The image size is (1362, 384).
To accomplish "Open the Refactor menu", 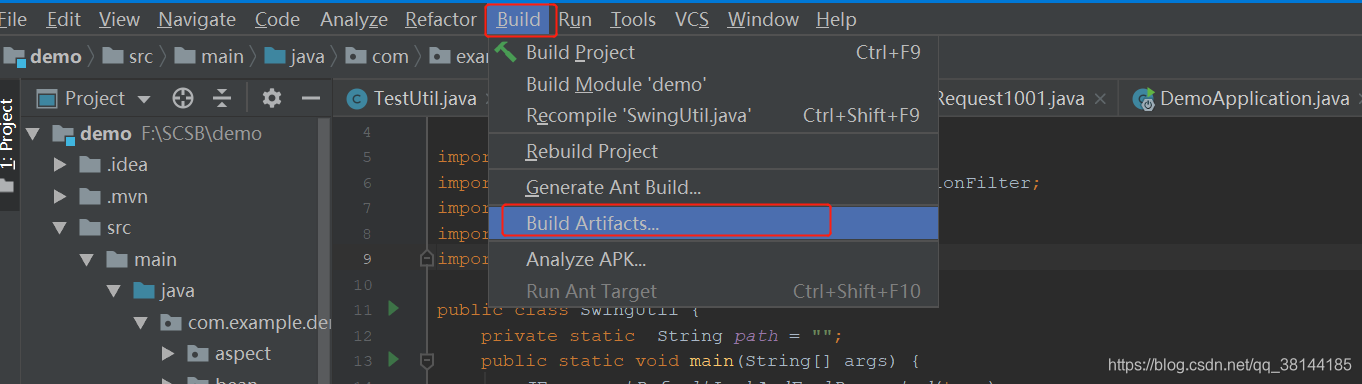I will point(441,19).
